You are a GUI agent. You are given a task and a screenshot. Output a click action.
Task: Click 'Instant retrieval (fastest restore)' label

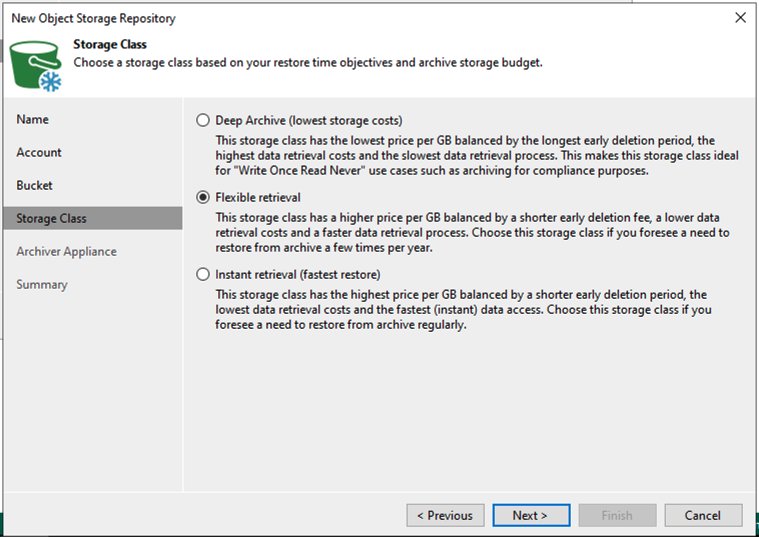[x=298, y=275]
